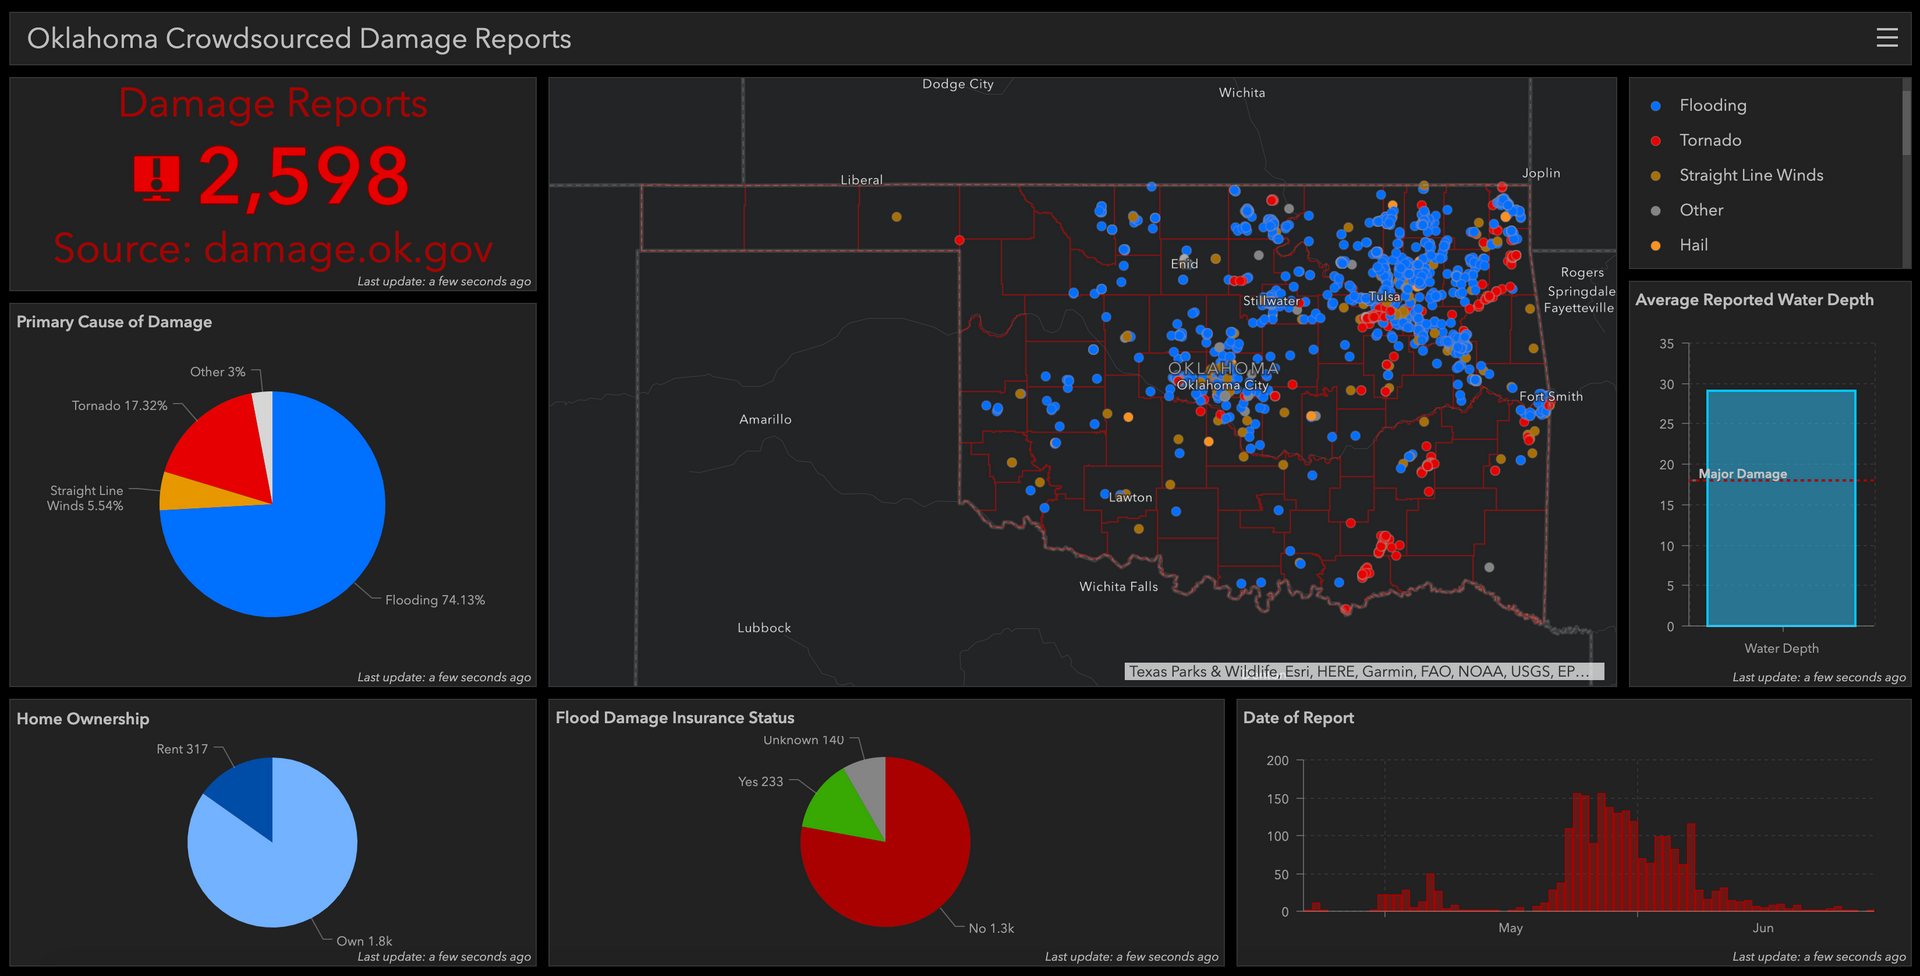Open the hamburger menu in header

1887,38
